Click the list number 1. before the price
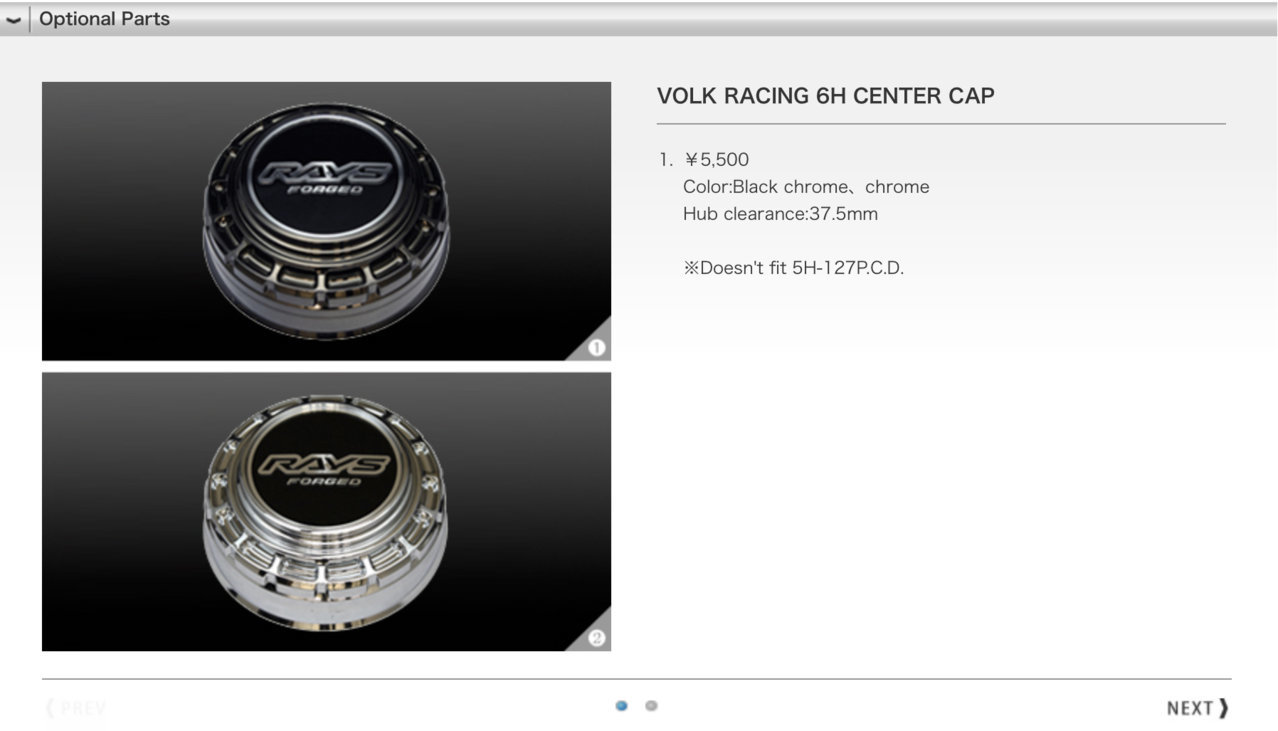Viewport: 1278px width, 731px height. (x=665, y=160)
